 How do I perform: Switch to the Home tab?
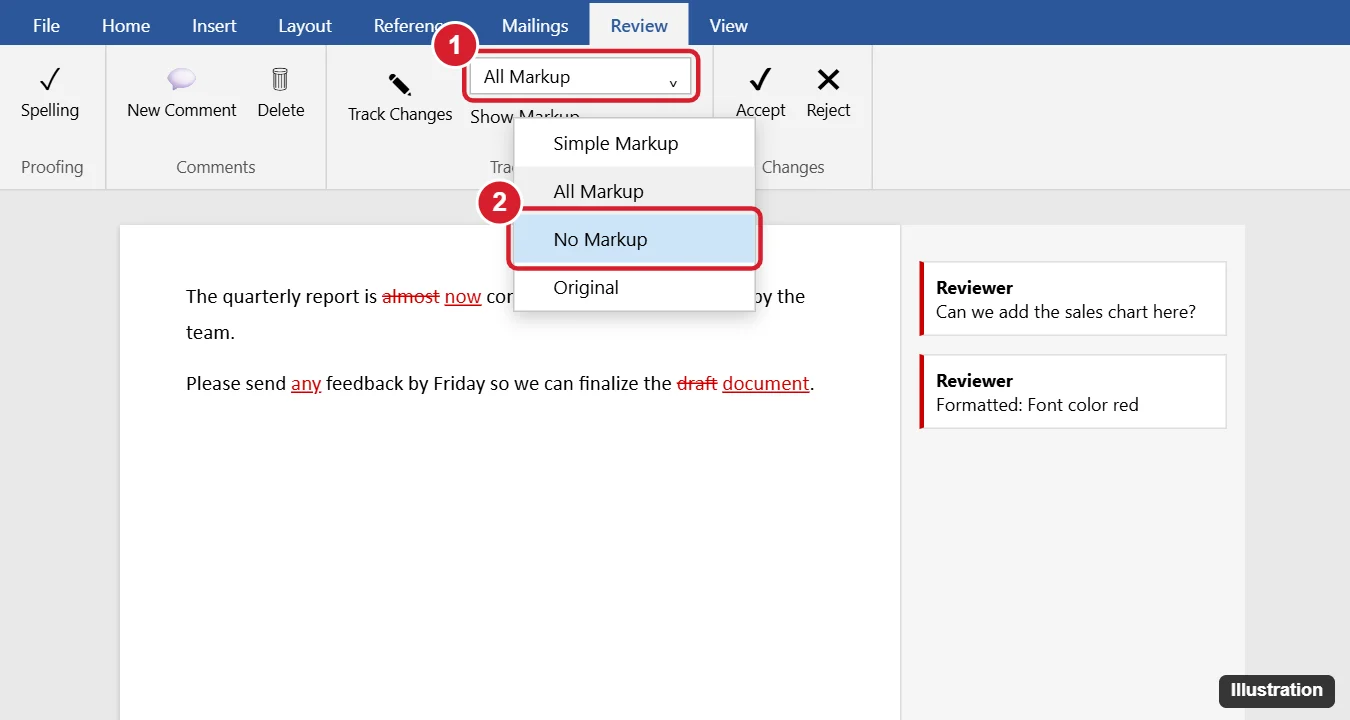[x=126, y=26]
